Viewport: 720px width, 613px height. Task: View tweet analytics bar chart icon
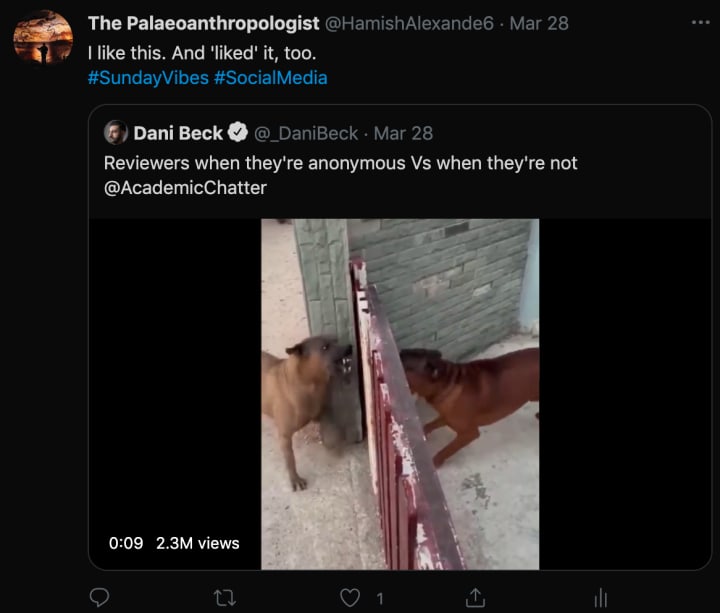click(x=601, y=598)
